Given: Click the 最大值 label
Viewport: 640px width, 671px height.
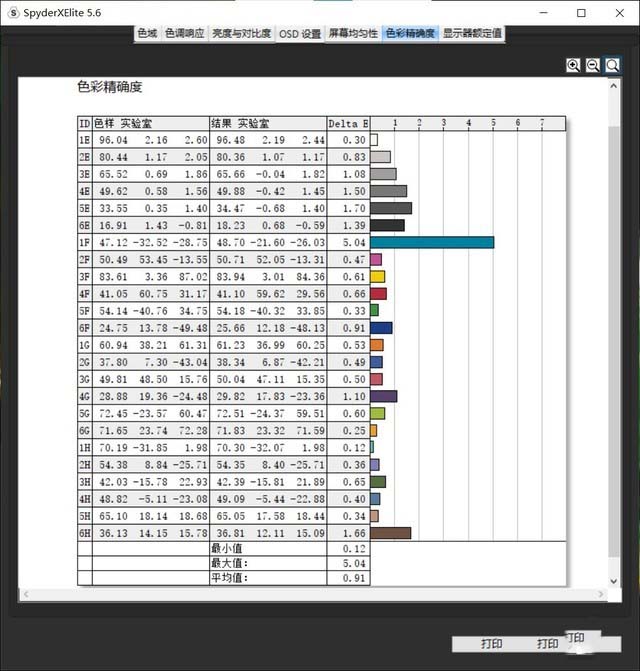Looking at the screenshot, I should (229, 563).
